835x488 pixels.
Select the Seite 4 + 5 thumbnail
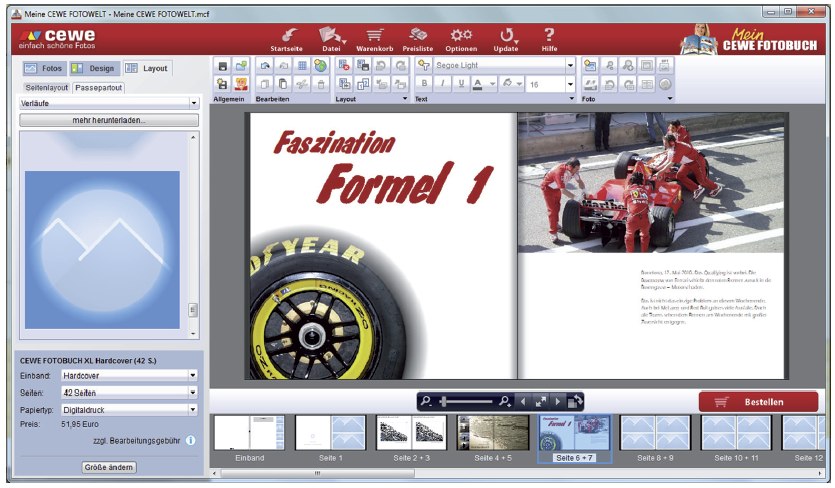point(492,433)
